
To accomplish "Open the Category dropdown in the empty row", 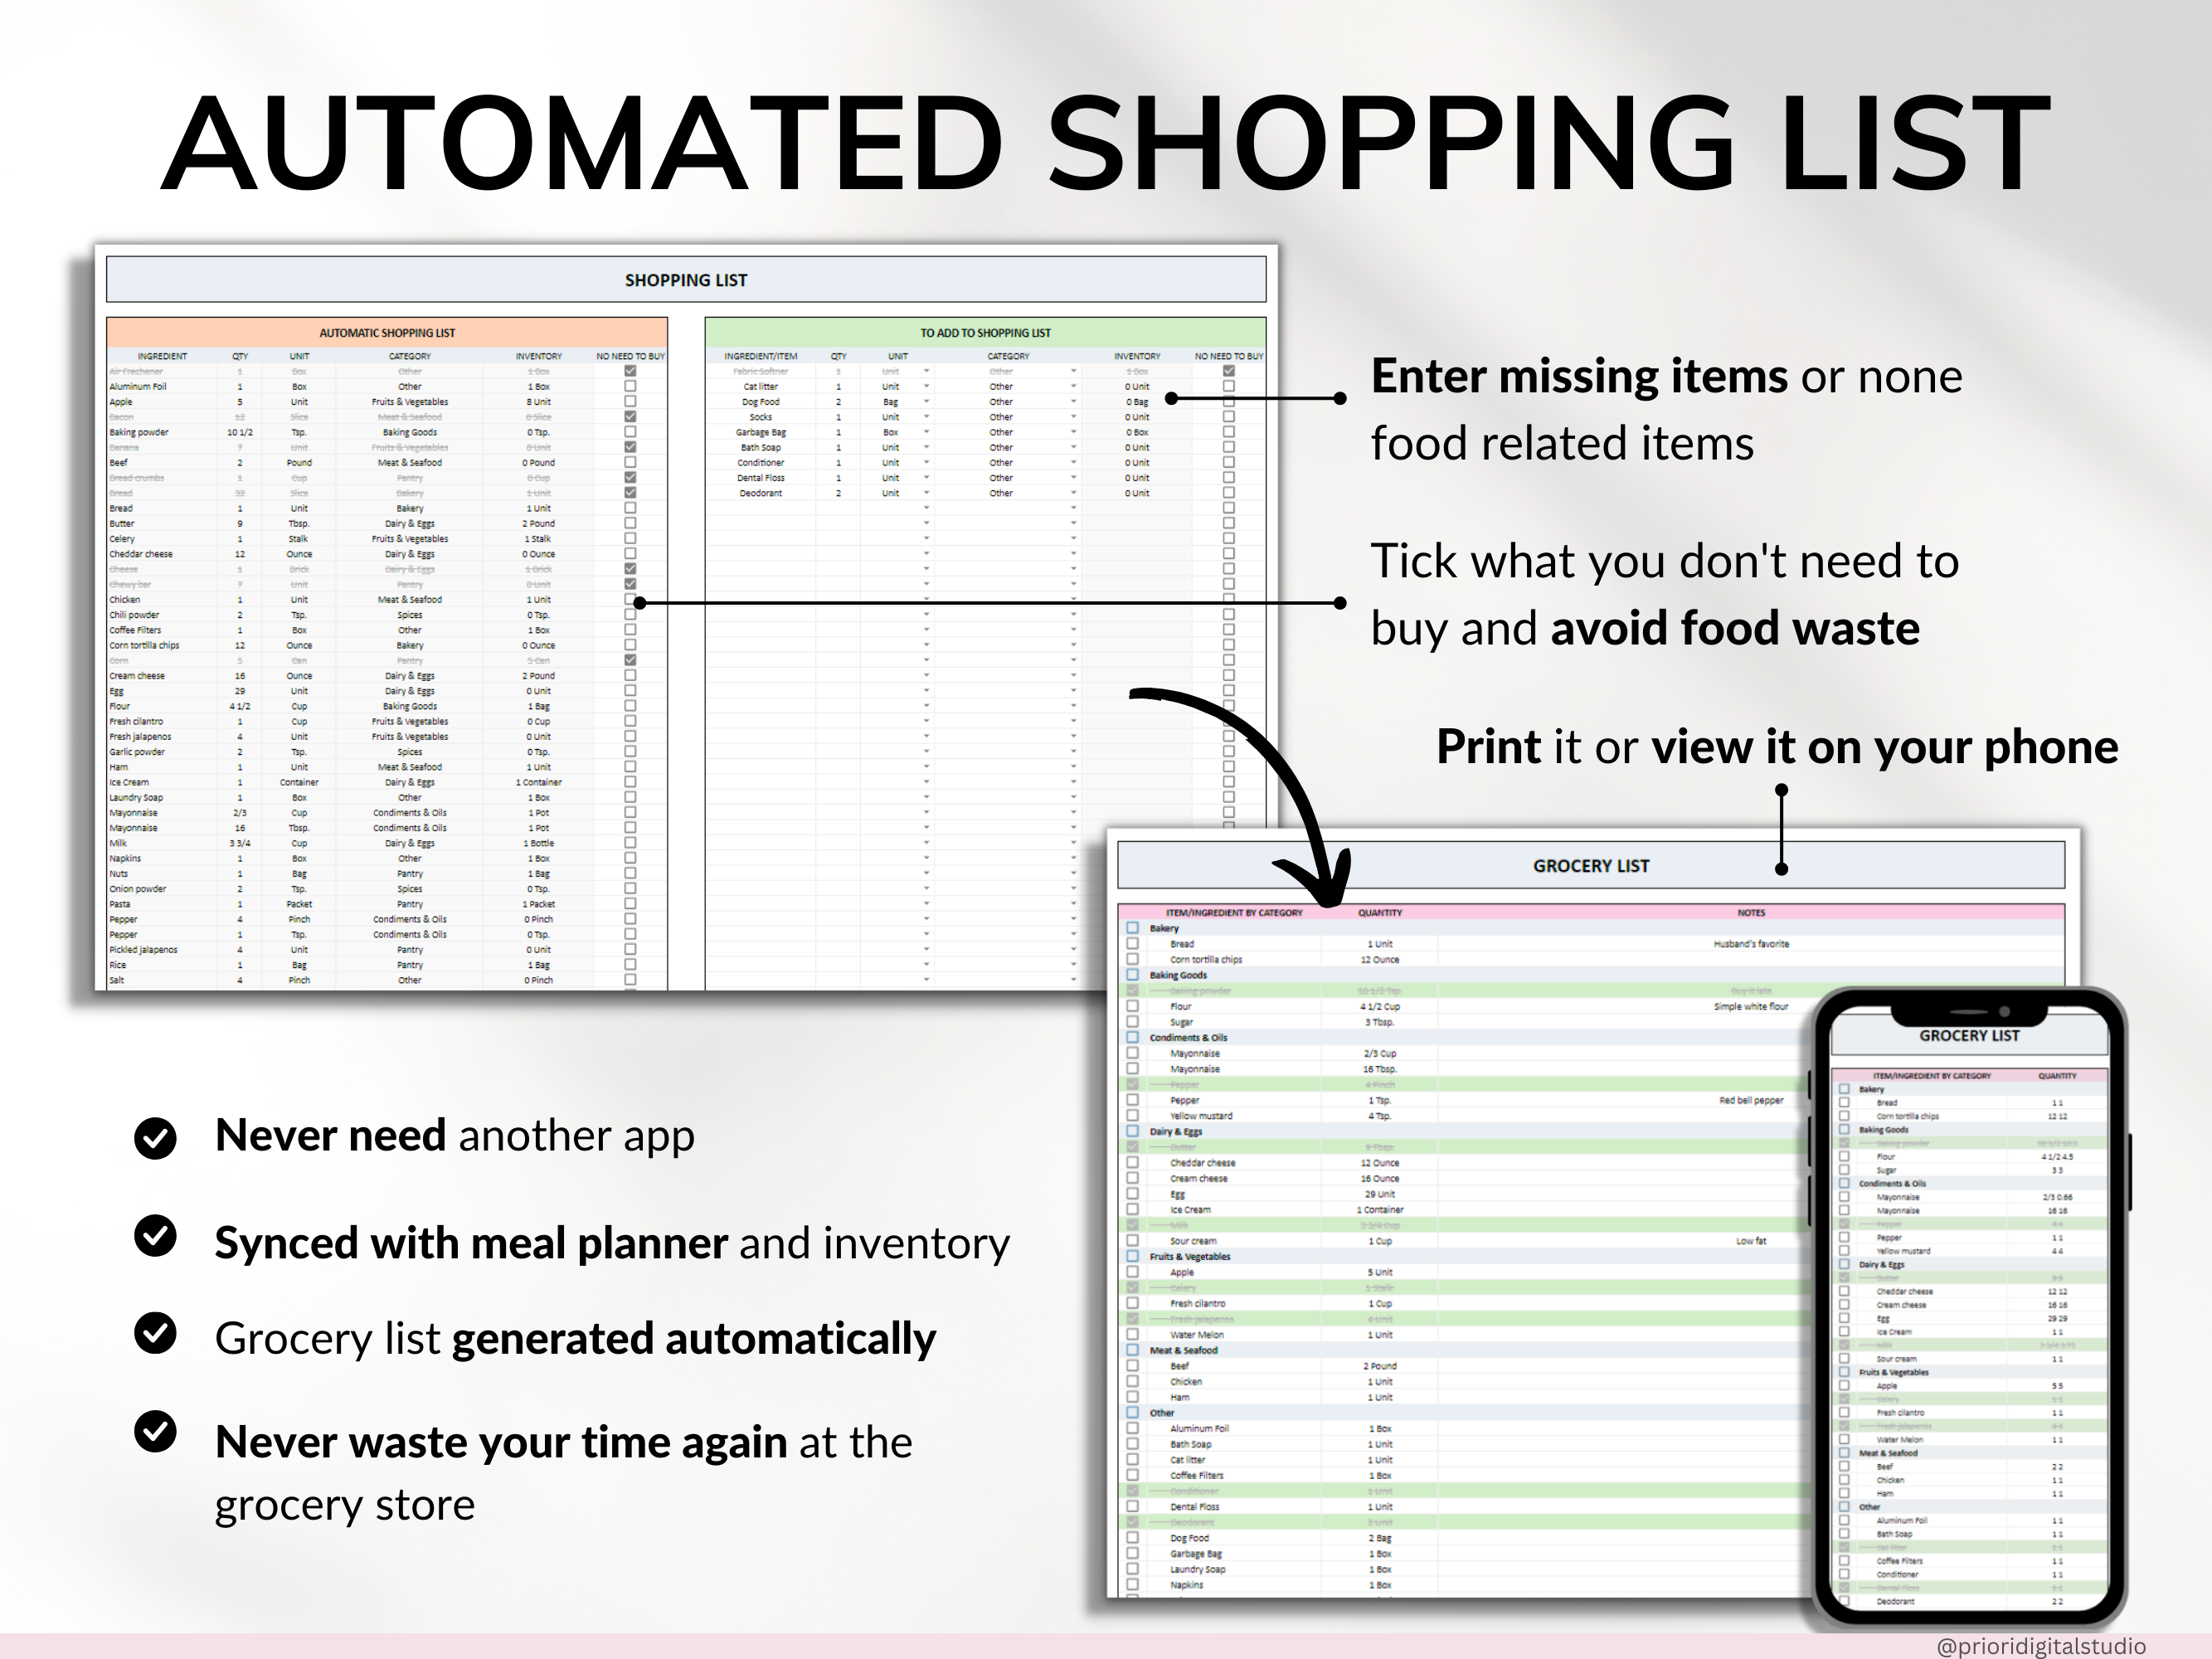I will click(1075, 509).
